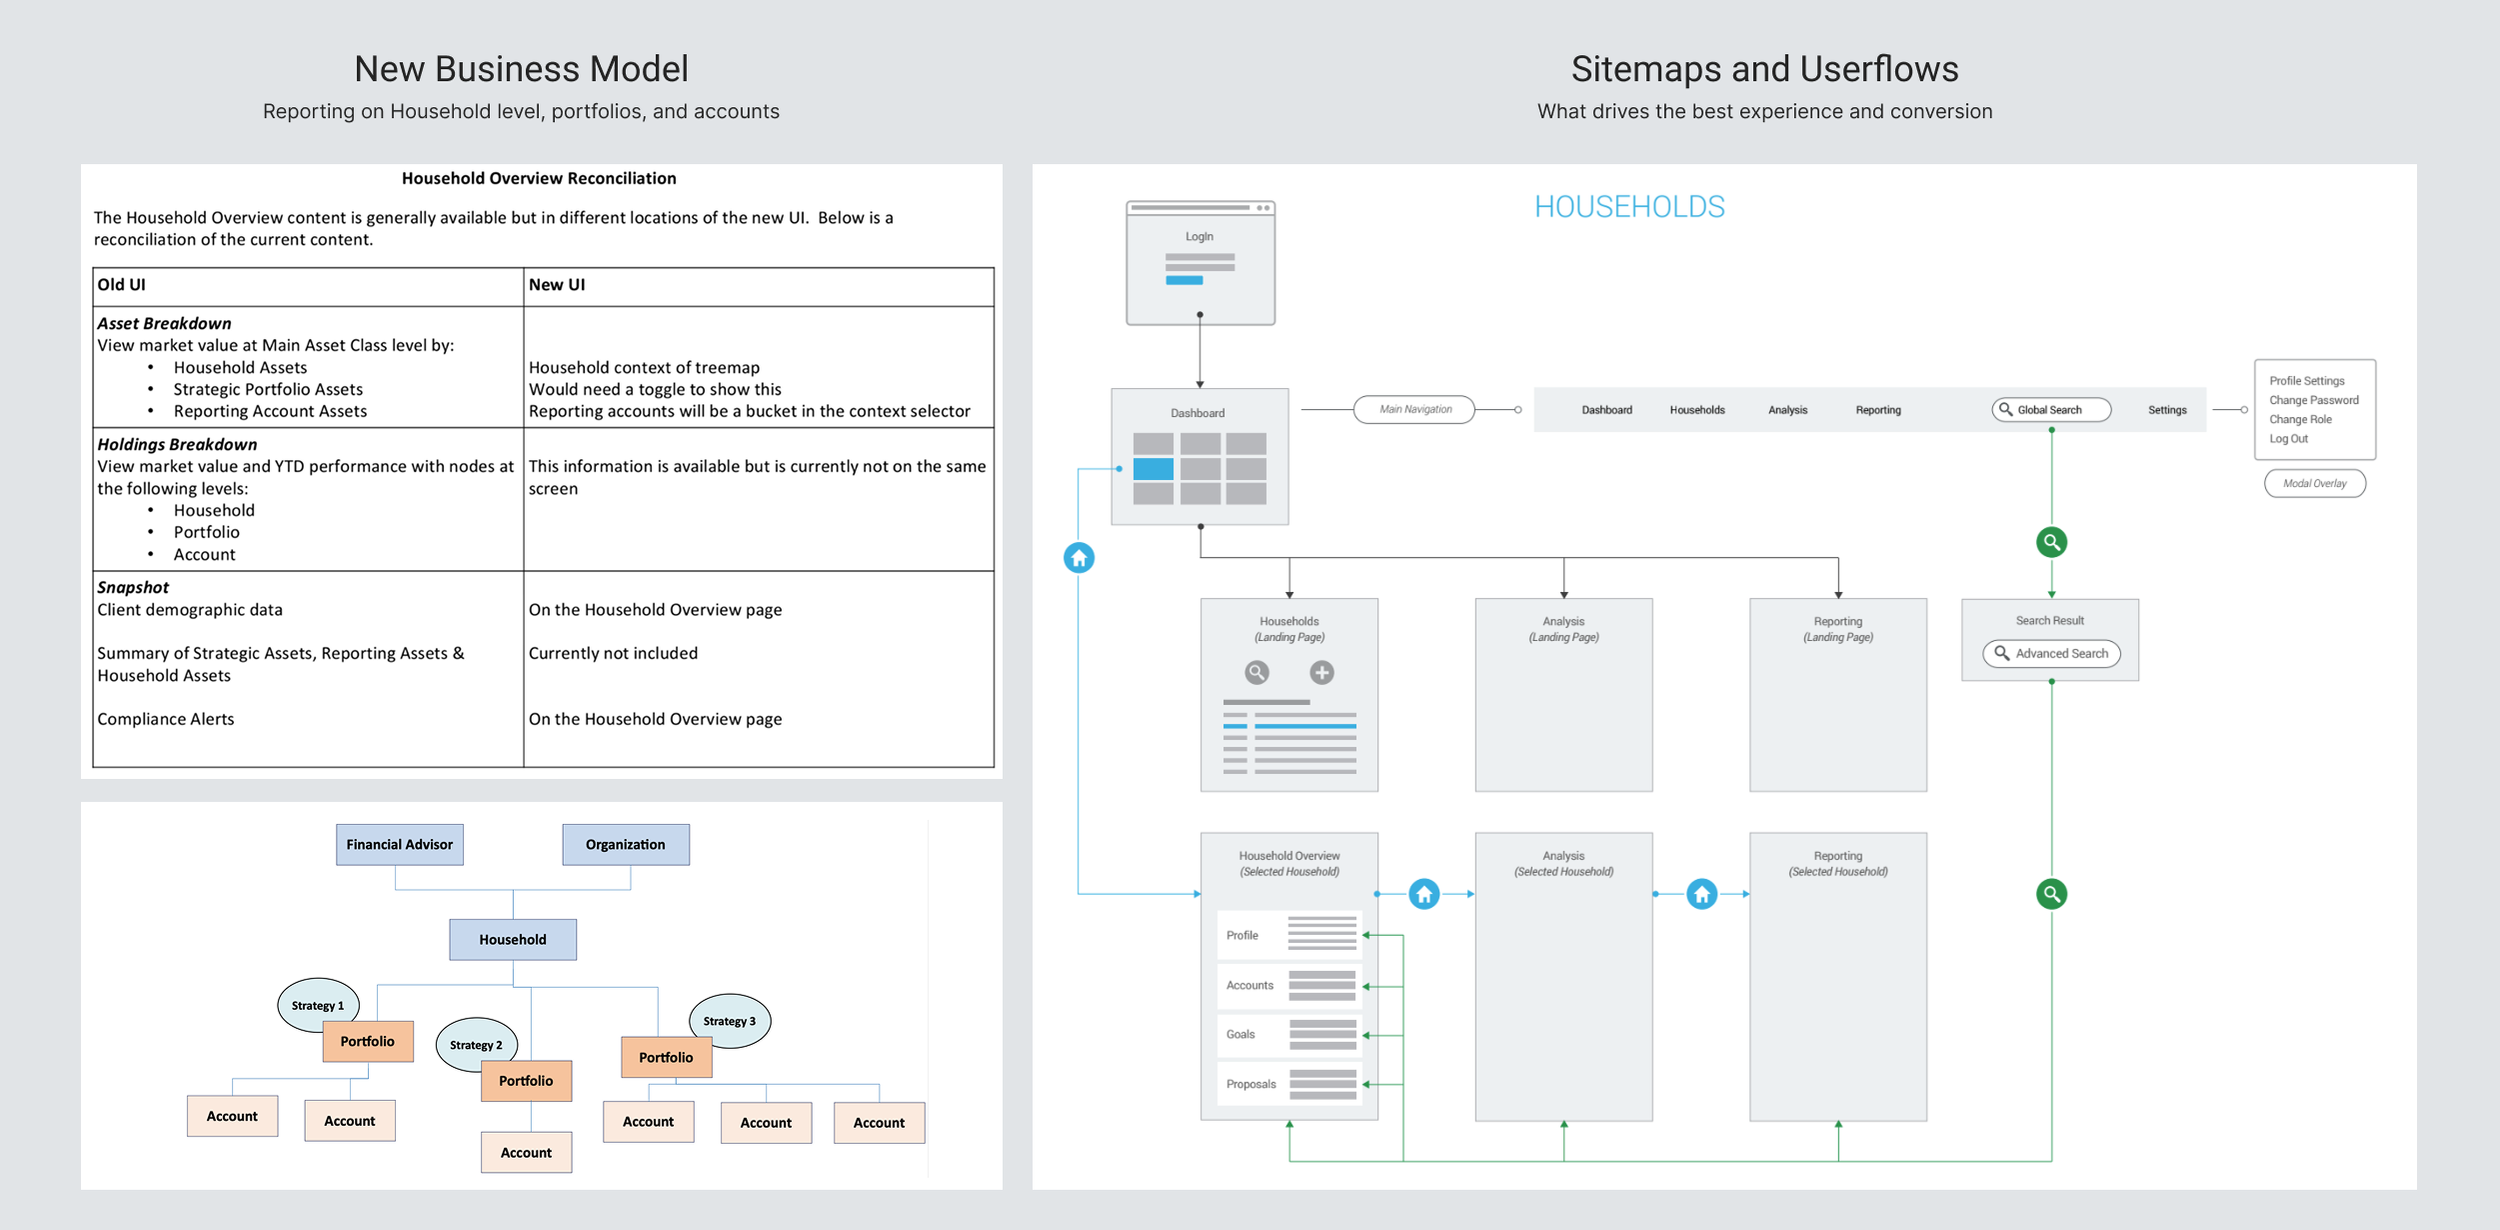This screenshot has width=2500, height=1230.
Task: Click the Asset Breakdown heading in table
Action: (x=164, y=323)
